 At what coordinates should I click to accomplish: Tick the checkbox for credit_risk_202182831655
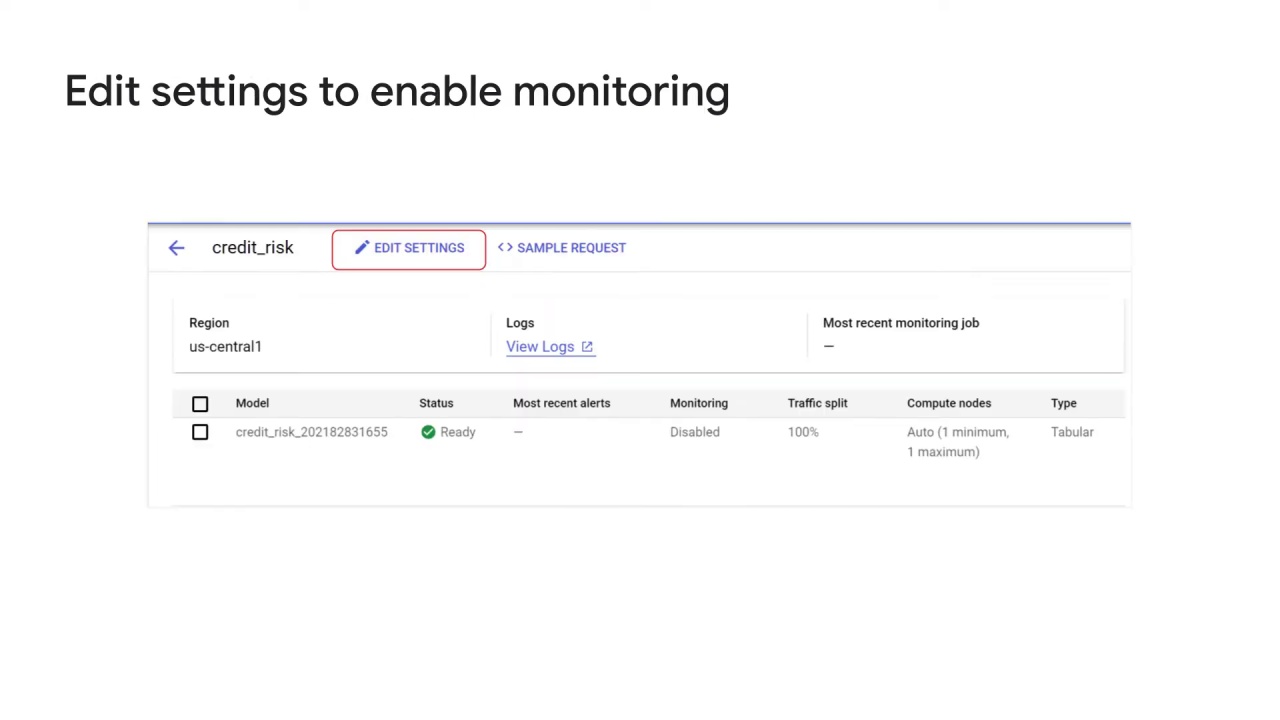tap(200, 432)
